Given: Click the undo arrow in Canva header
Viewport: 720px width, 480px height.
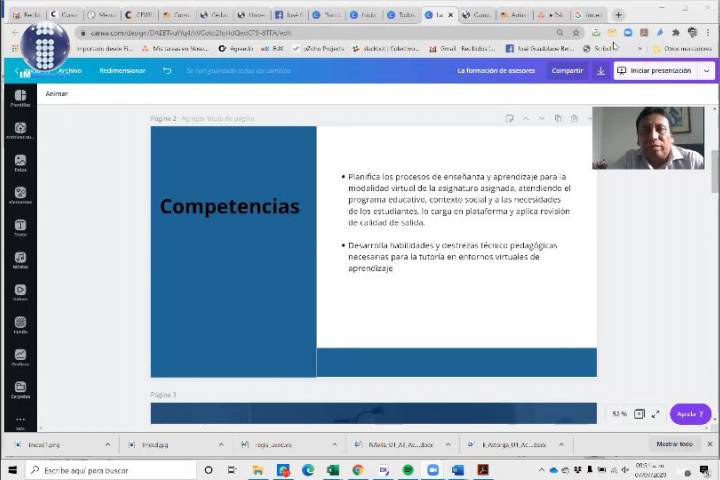Looking at the screenshot, I should [x=167, y=71].
